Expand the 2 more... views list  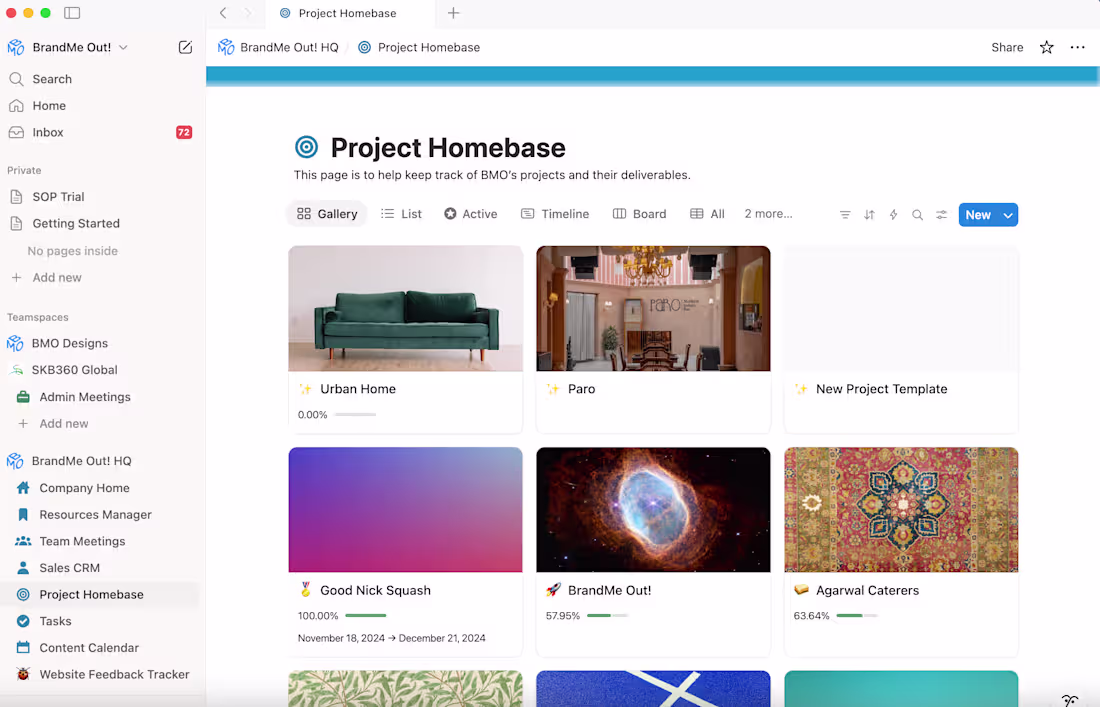768,213
